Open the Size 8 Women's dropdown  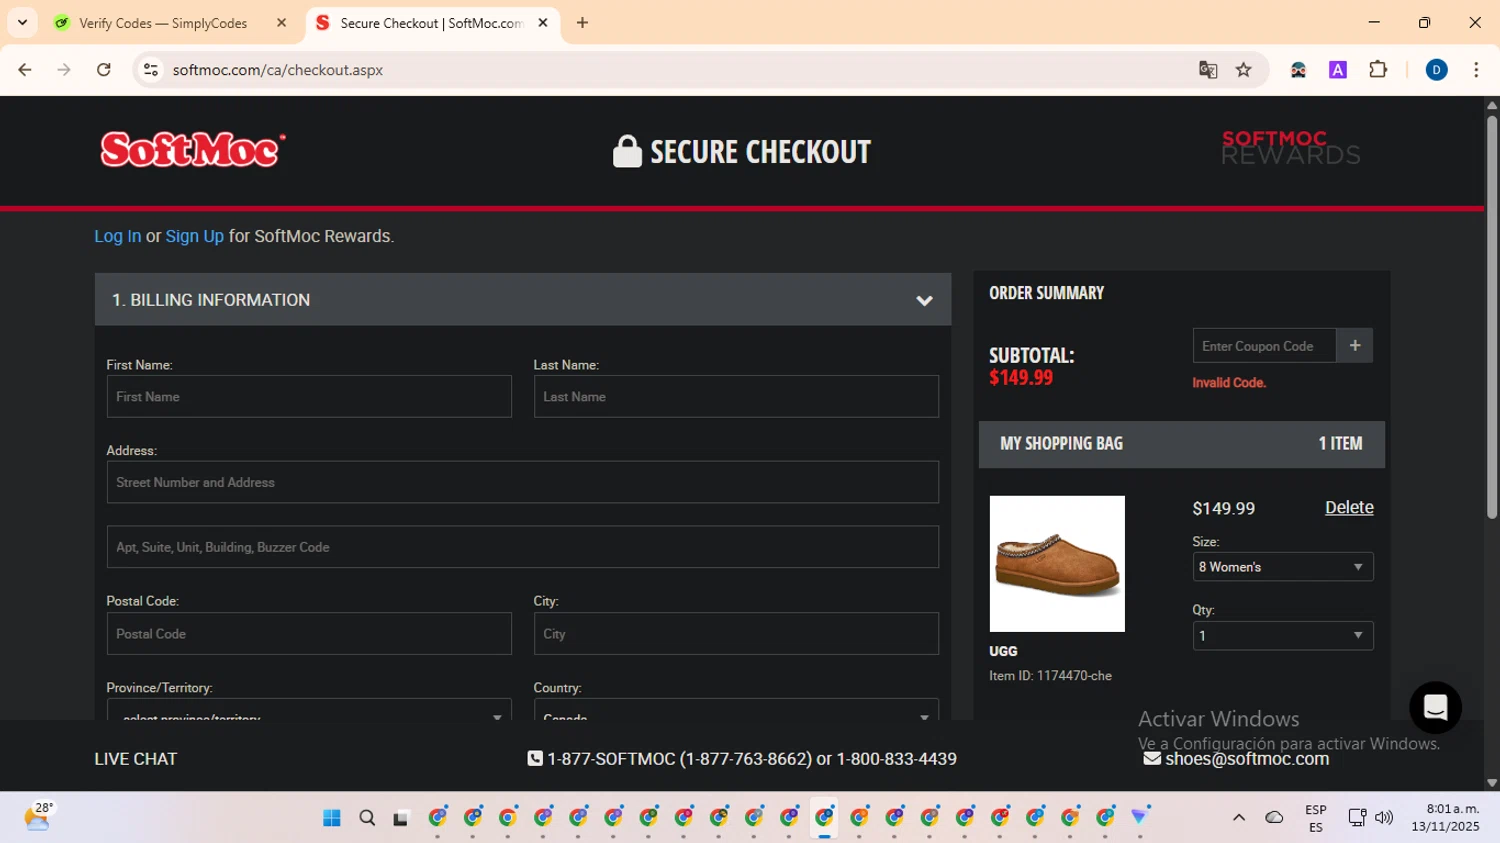point(1283,567)
